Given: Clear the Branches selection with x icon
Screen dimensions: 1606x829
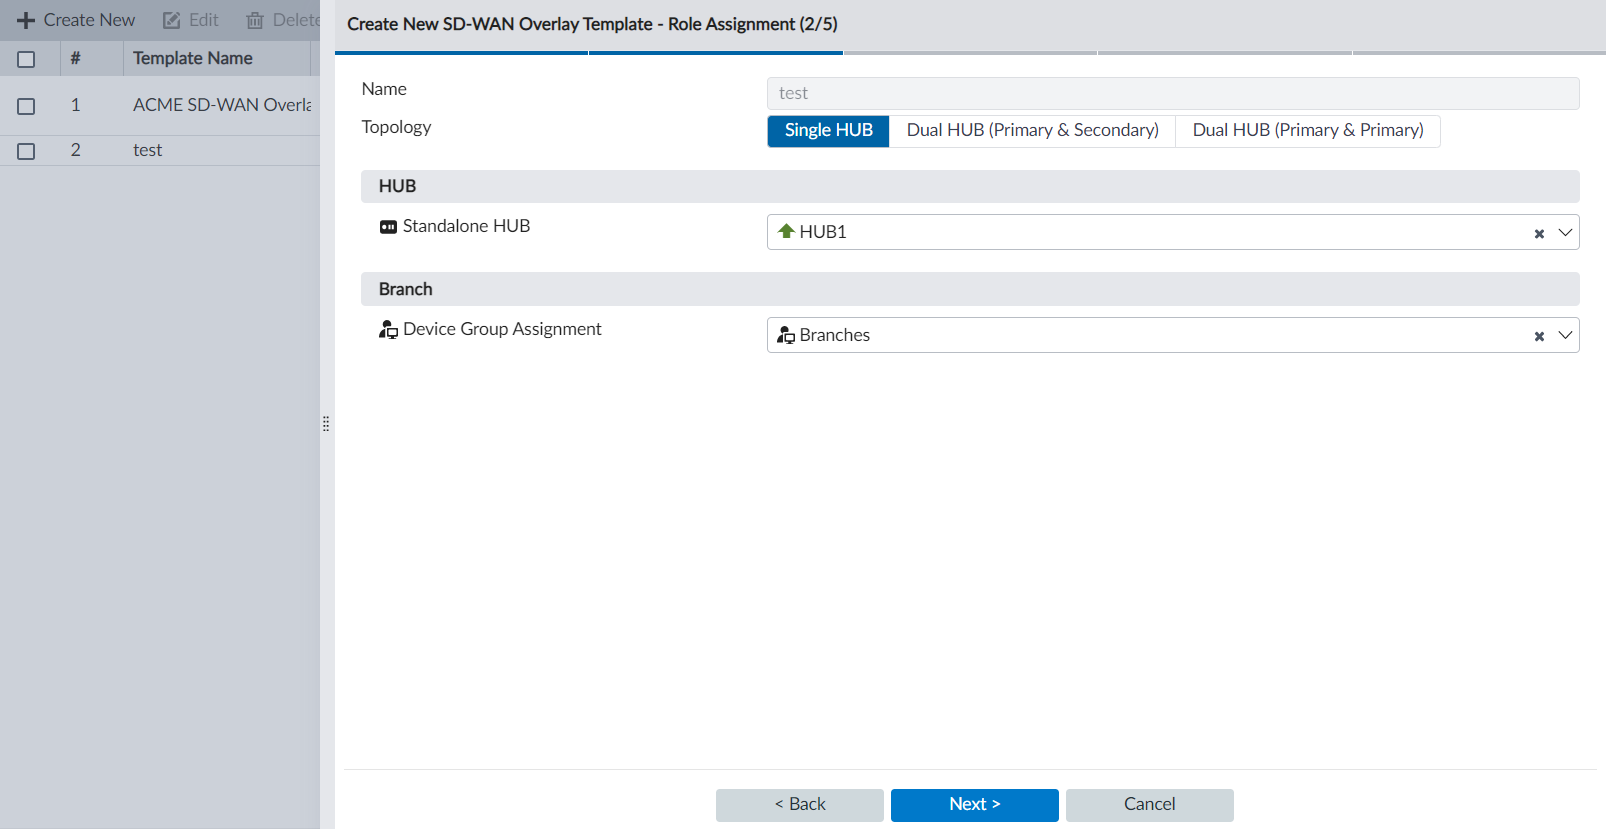Looking at the screenshot, I should [x=1539, y=336].
